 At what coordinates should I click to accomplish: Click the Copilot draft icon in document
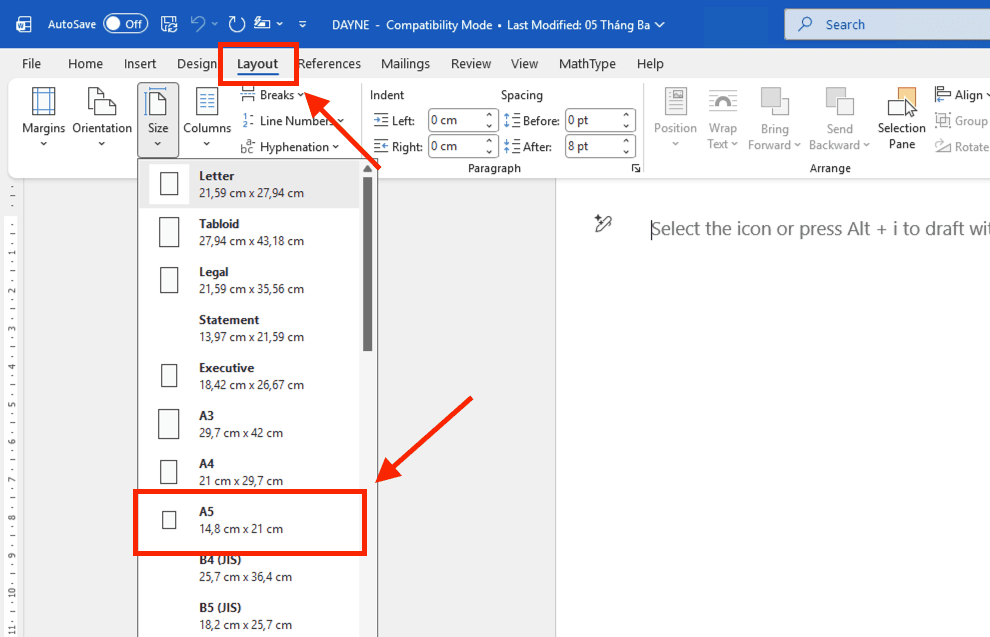603,223
